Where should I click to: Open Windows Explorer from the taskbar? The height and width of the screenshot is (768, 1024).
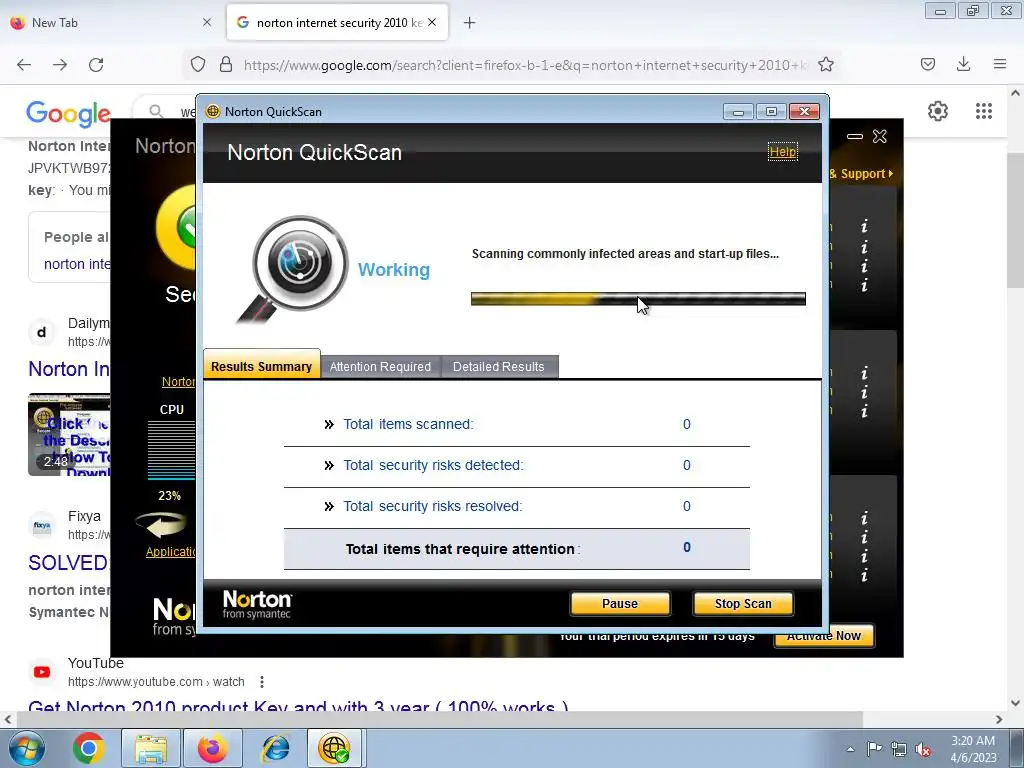[151, 748]
